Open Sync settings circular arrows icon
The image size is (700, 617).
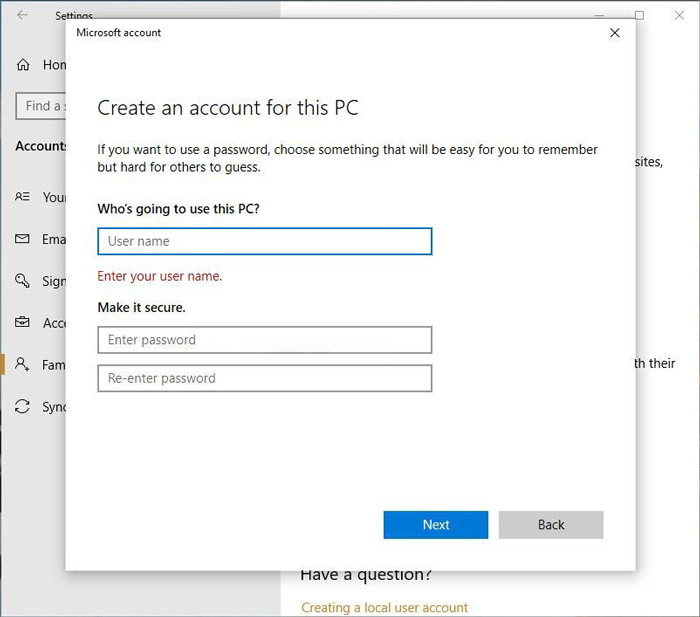pyautogui.click(x=22, y=406)
